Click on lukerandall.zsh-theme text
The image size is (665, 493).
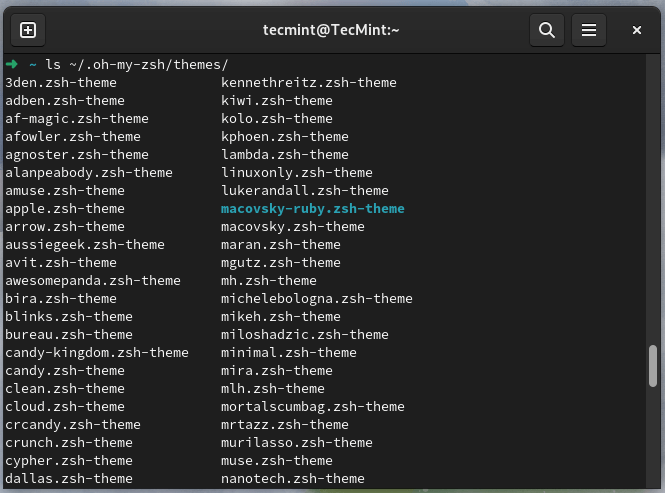pyautogui.click(x=304, y=191)
